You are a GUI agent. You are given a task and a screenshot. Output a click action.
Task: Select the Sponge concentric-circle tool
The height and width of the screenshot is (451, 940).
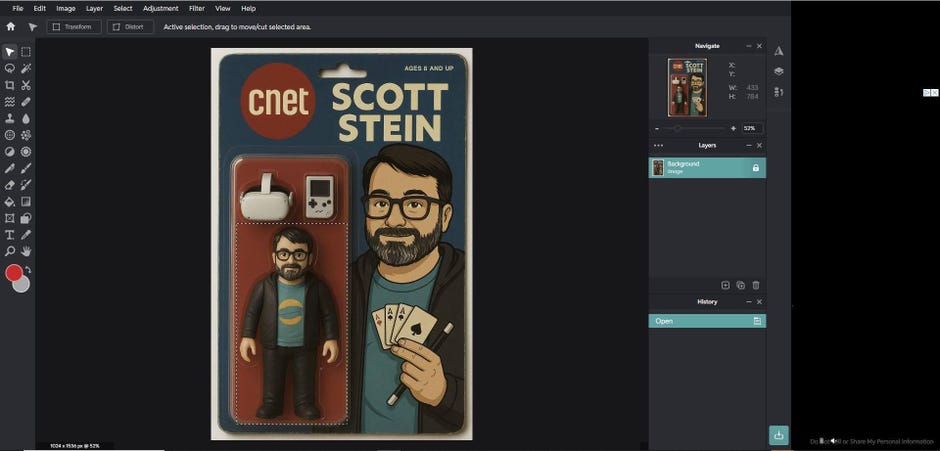click(26, 152)
